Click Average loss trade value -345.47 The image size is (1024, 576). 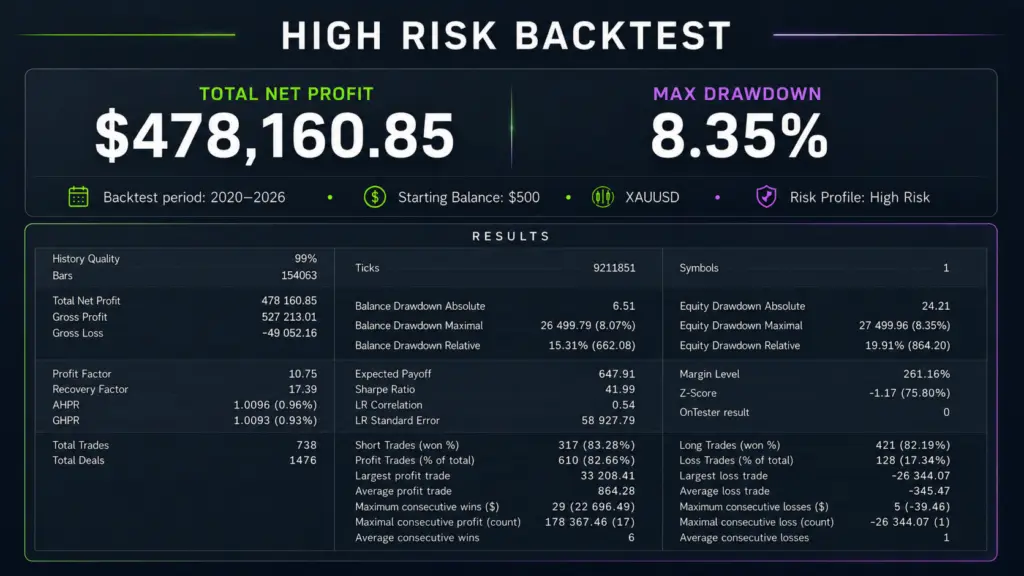point(929,491)
